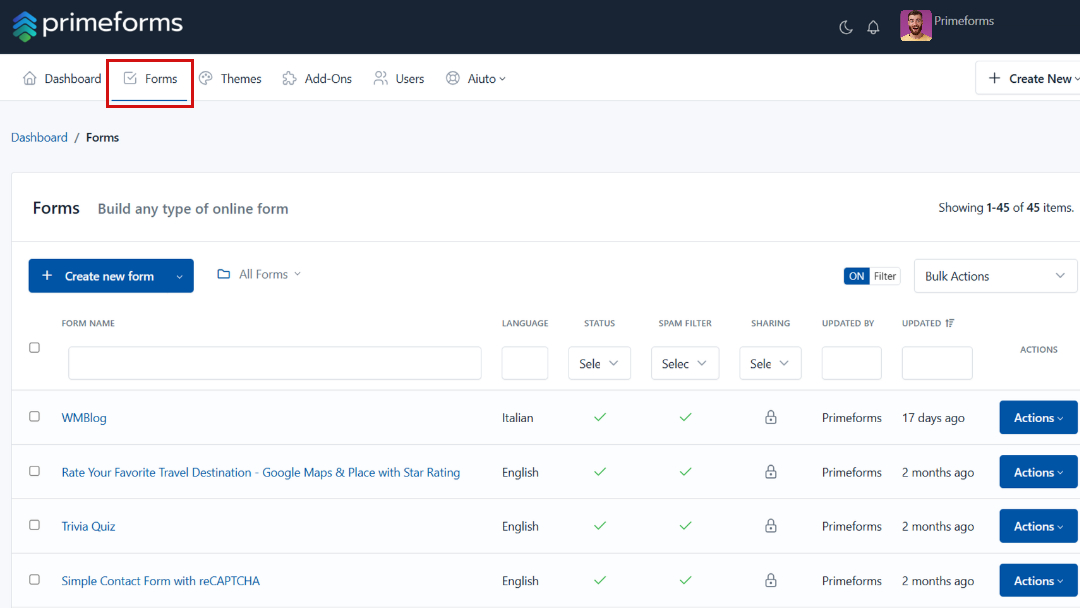Select the Forms nav tab
Screen dimensions: 1080x608
pyautogui.click(x=149, y=78)
